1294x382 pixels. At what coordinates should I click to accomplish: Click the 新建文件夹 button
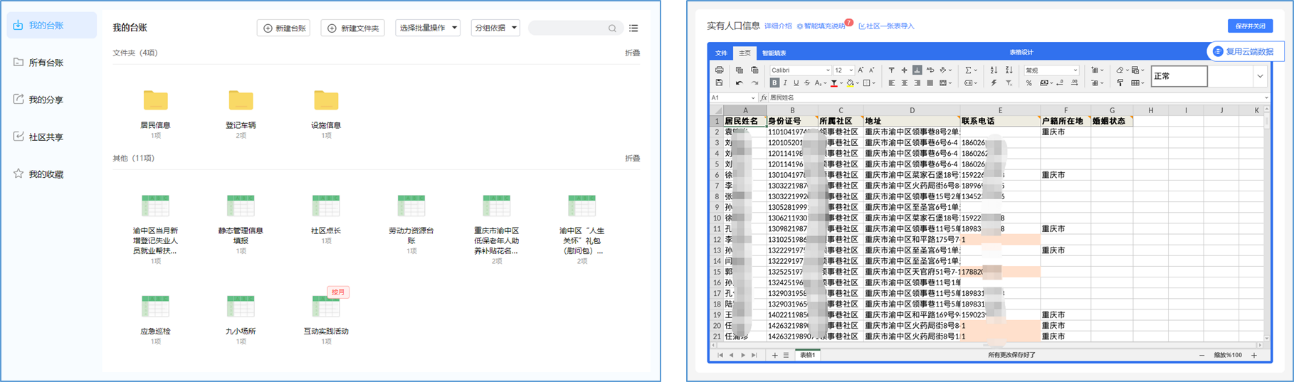coord(353,28)
